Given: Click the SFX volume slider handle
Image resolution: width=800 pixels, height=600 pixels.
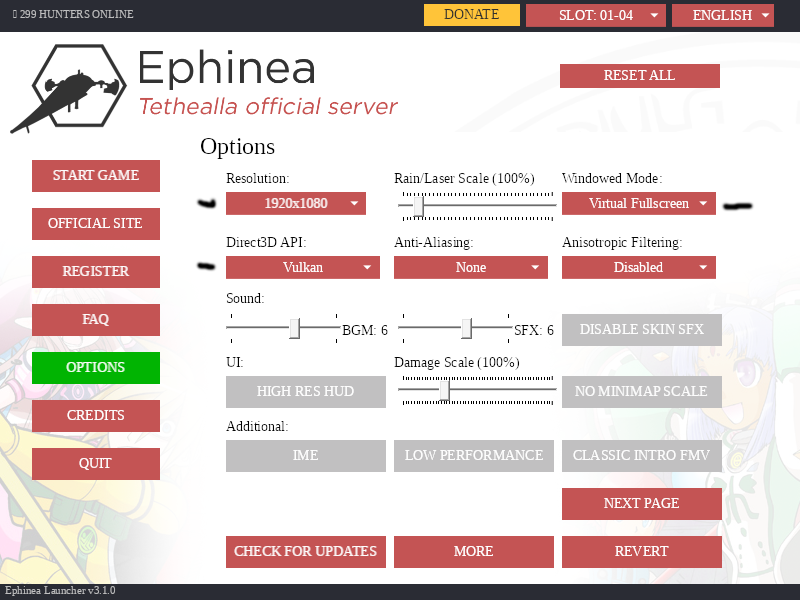Looking at the screenshot, I should pos(466,328).
